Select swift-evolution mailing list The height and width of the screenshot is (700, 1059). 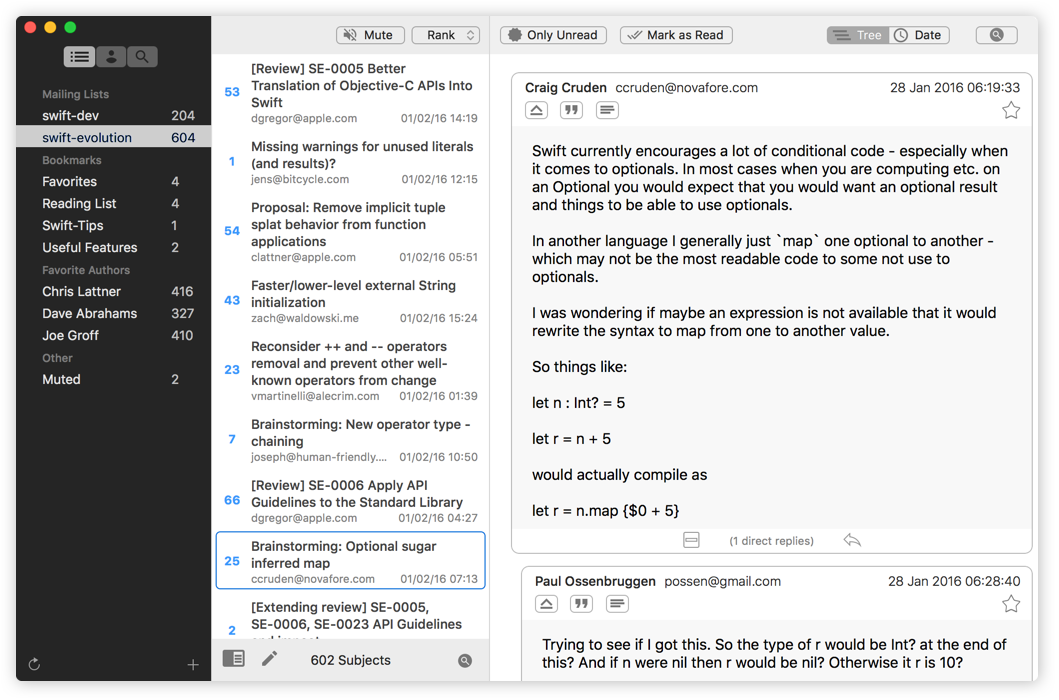[113, 138]
